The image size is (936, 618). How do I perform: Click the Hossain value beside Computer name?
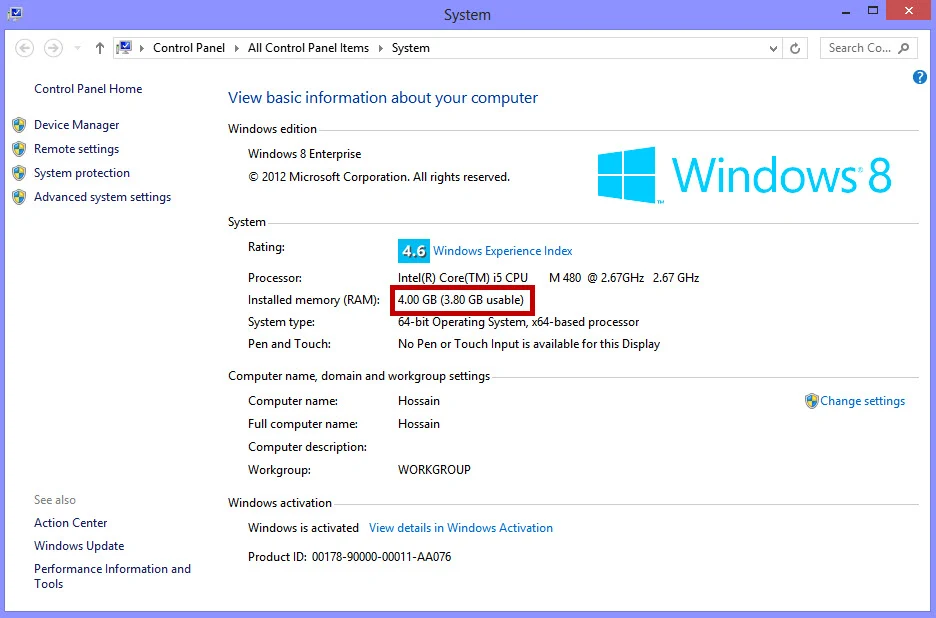(418, 401)
